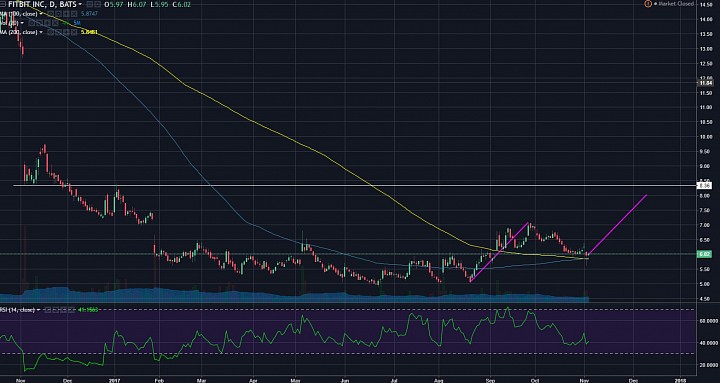Open settings for the Vol (20) indicator
This screenshot has width=720, height=383.
(x=39, y=23)
